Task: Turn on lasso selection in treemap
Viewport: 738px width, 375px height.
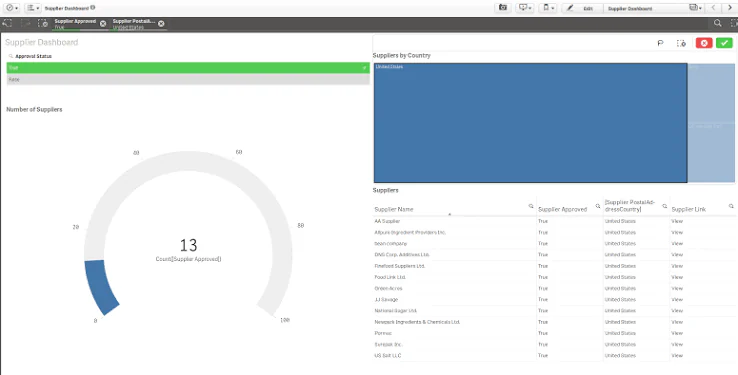Action: coord(660,43)
